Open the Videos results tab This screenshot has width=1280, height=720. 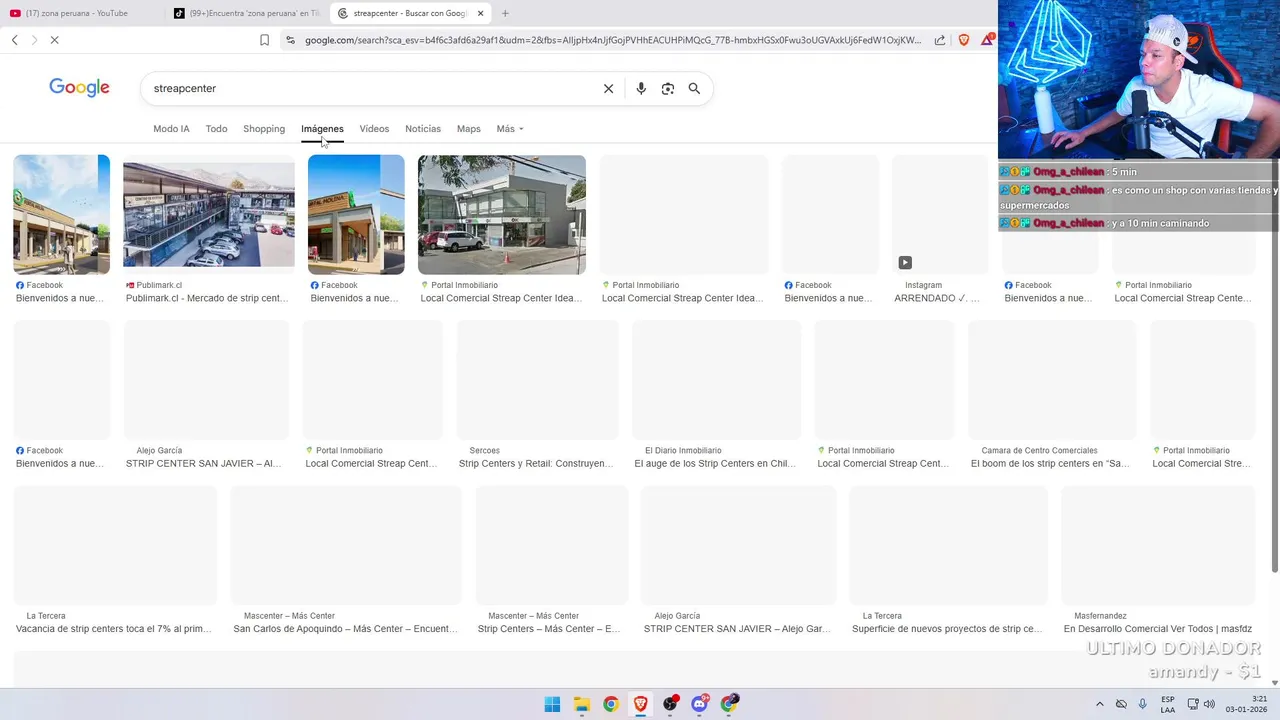click(374, 129)
